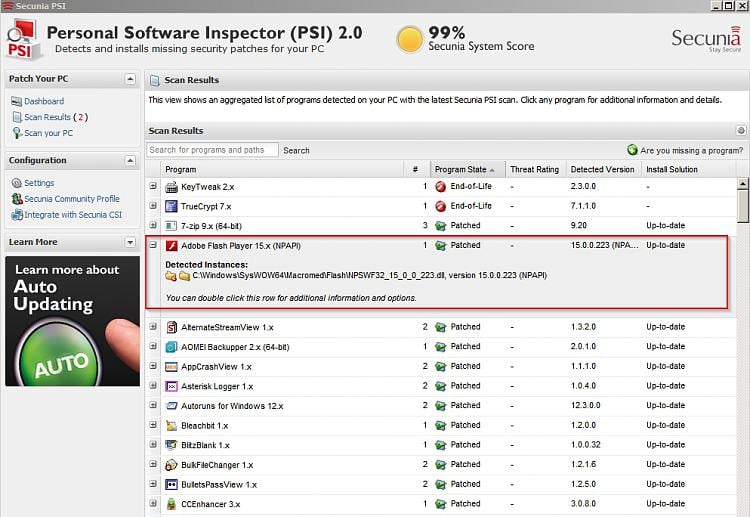Click the Bleachbit program icon
Screen dimensions: 750x517
point(171,426)
